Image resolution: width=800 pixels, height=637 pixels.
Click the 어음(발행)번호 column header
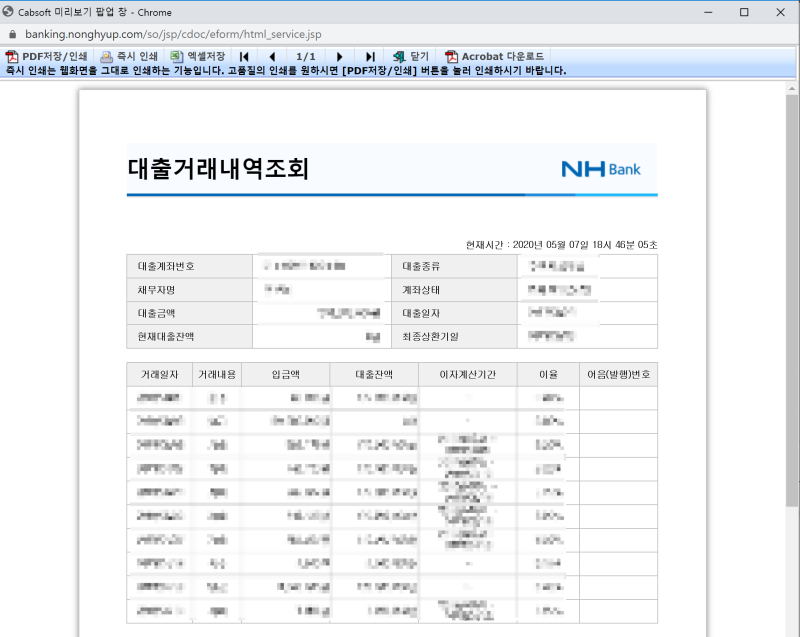pos(618,375)
